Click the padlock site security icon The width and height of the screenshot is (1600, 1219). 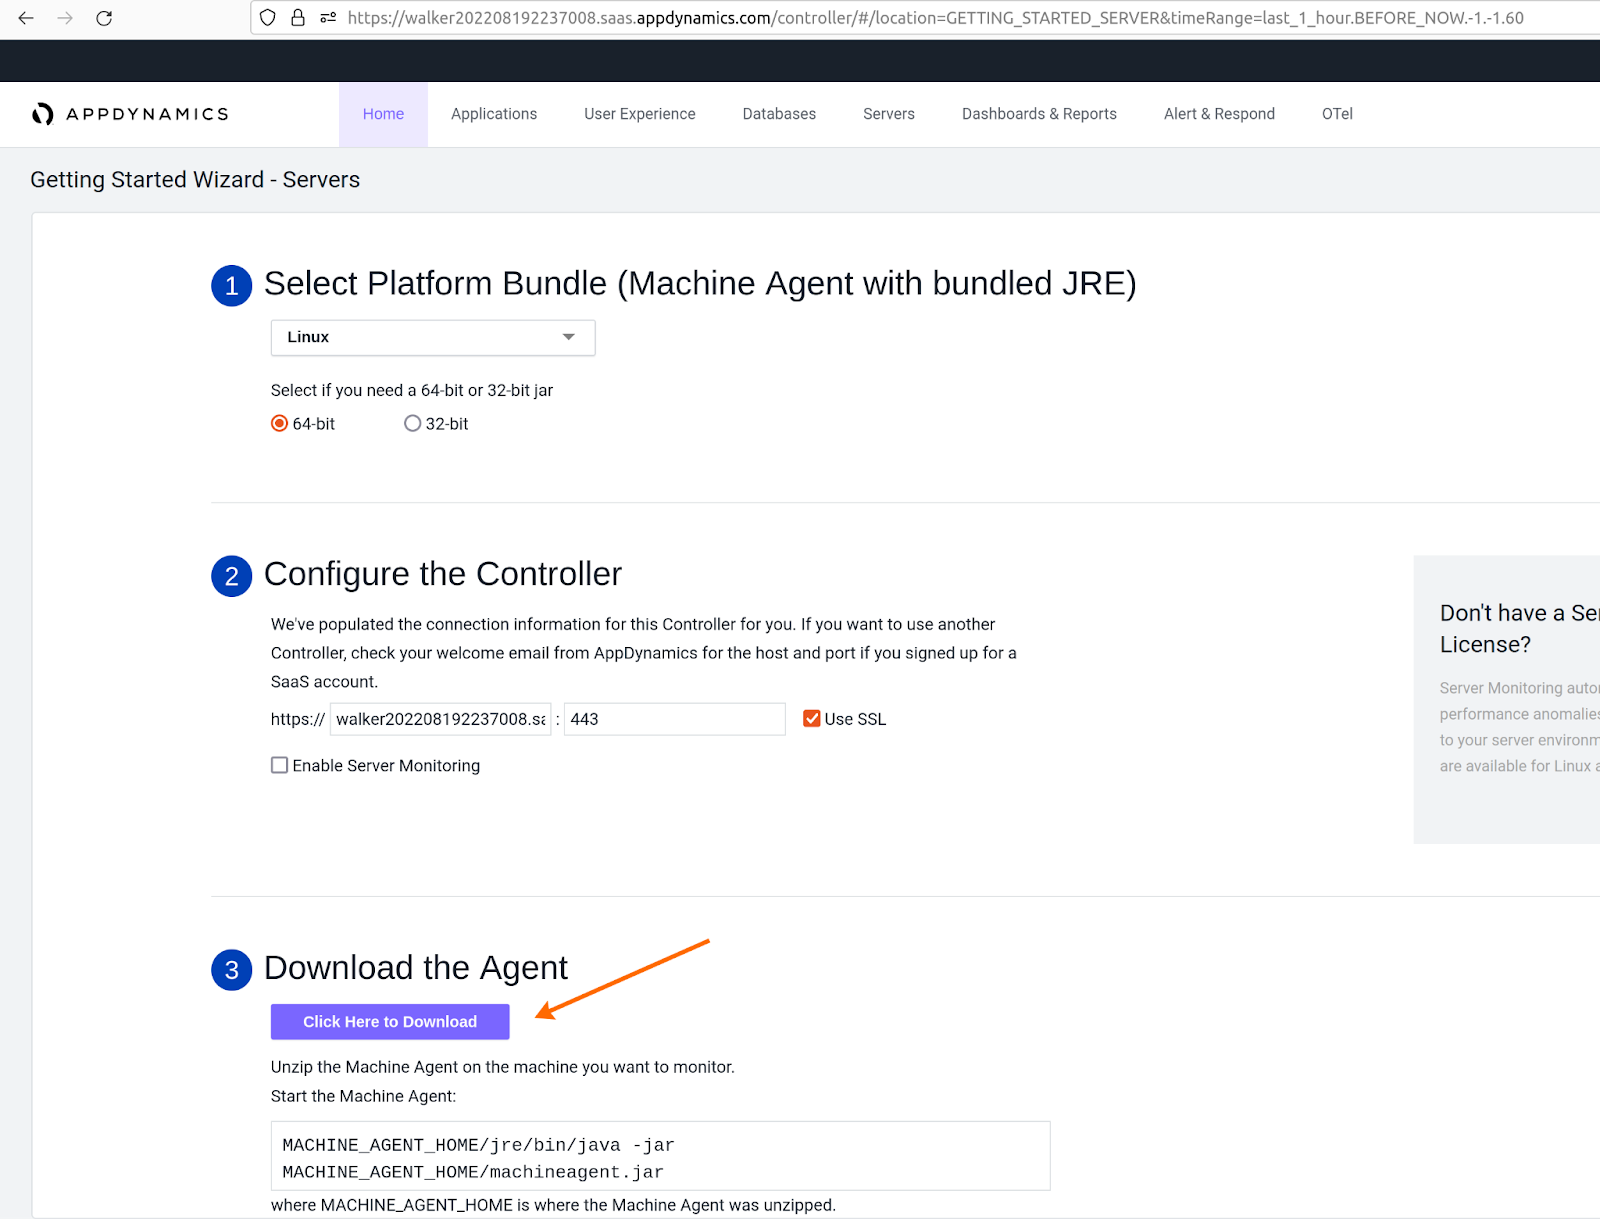point(297,18)
